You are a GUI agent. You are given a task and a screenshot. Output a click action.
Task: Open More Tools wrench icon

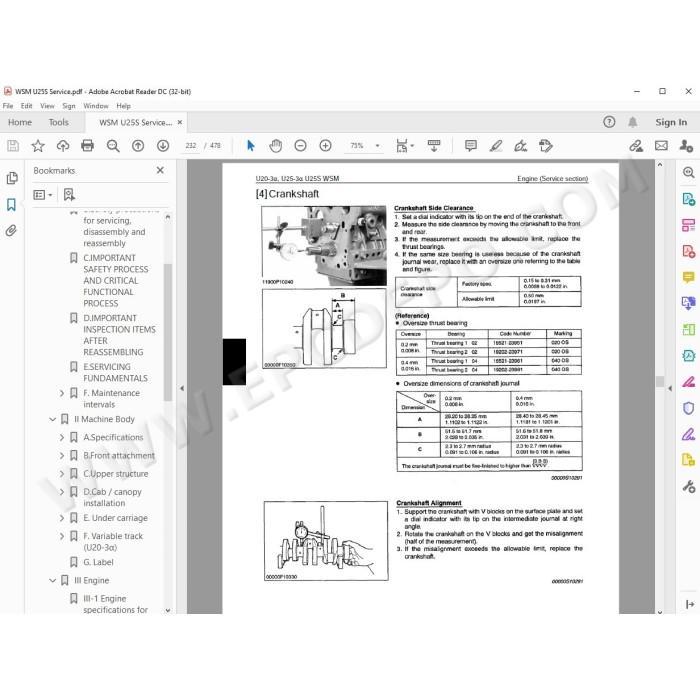(x=688, y=486)
